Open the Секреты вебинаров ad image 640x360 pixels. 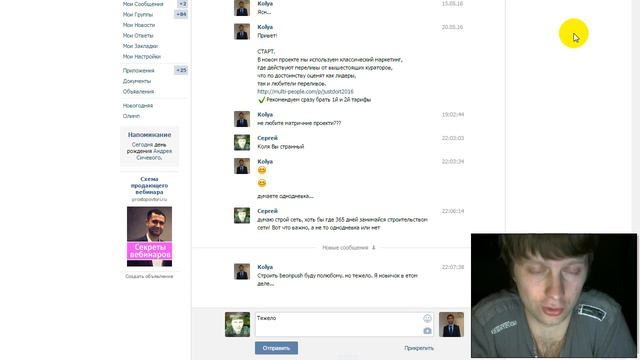(149, 236)
